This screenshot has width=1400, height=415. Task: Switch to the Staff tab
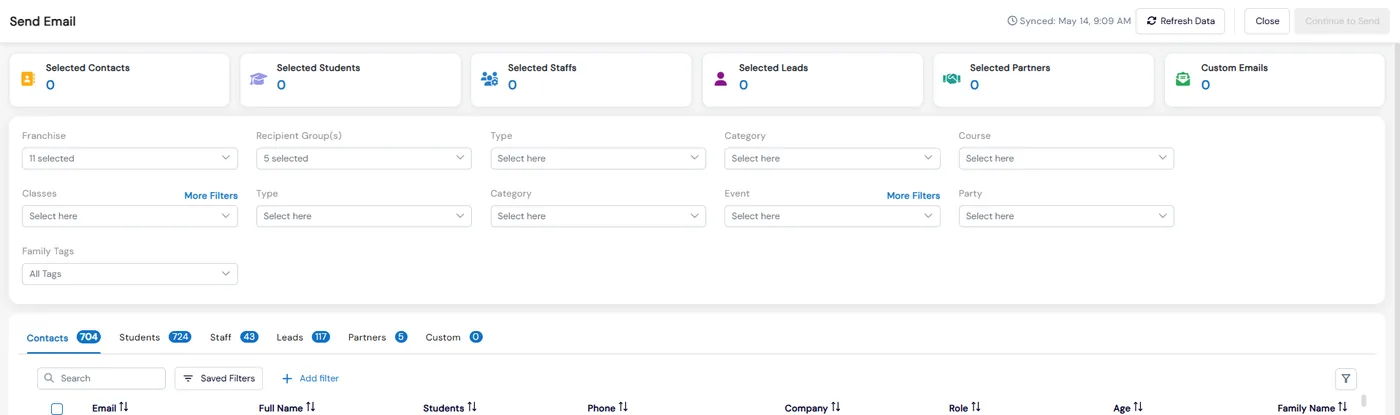point(234,338)
